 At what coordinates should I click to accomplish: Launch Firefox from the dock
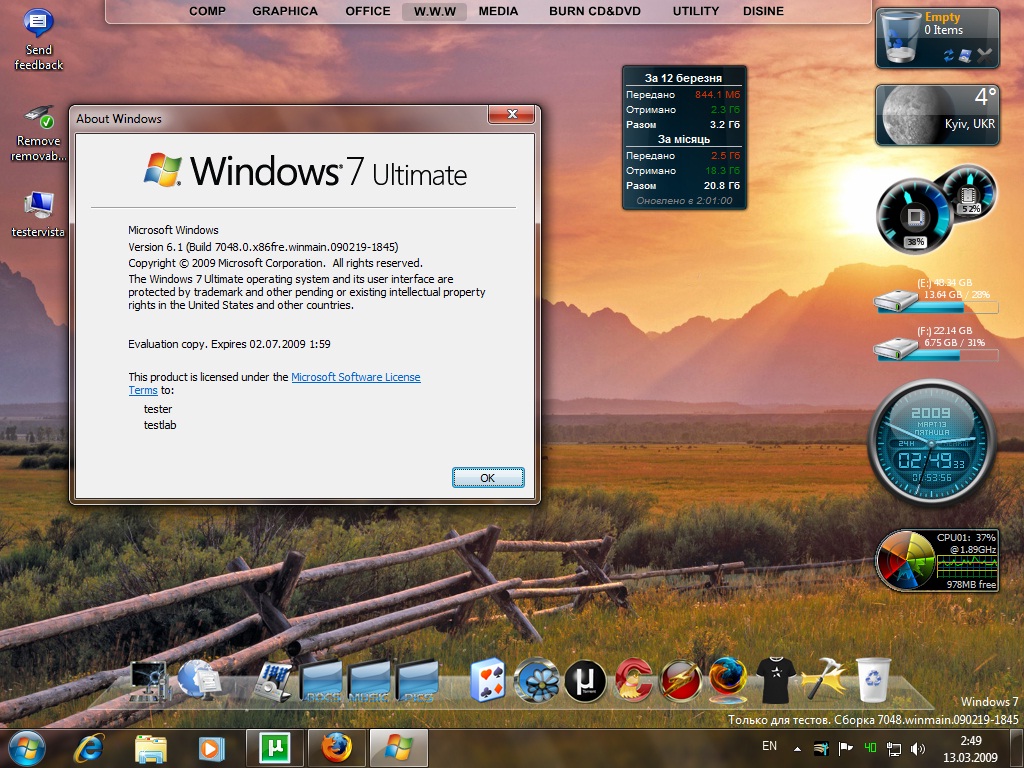tap(728, 679)
